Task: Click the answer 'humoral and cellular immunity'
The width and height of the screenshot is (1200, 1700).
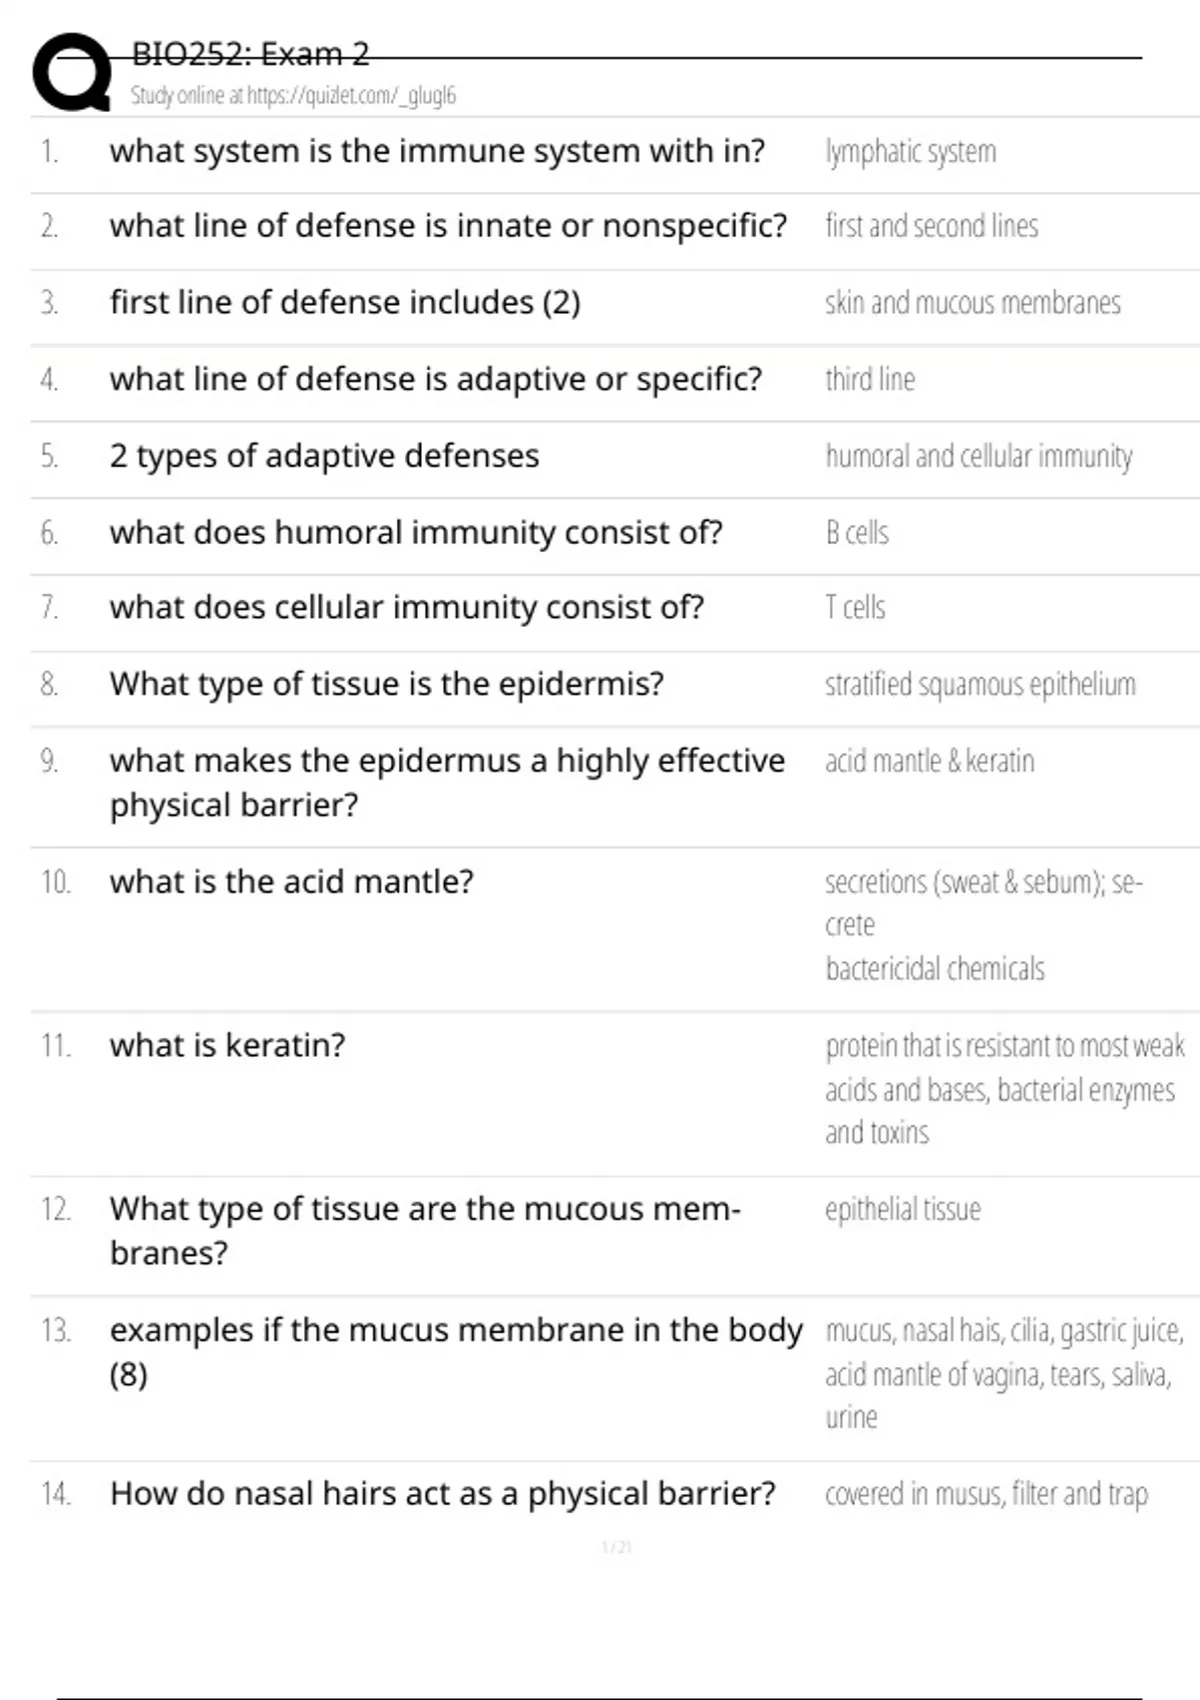Action: pyautogui.click(x=978, y=456)
